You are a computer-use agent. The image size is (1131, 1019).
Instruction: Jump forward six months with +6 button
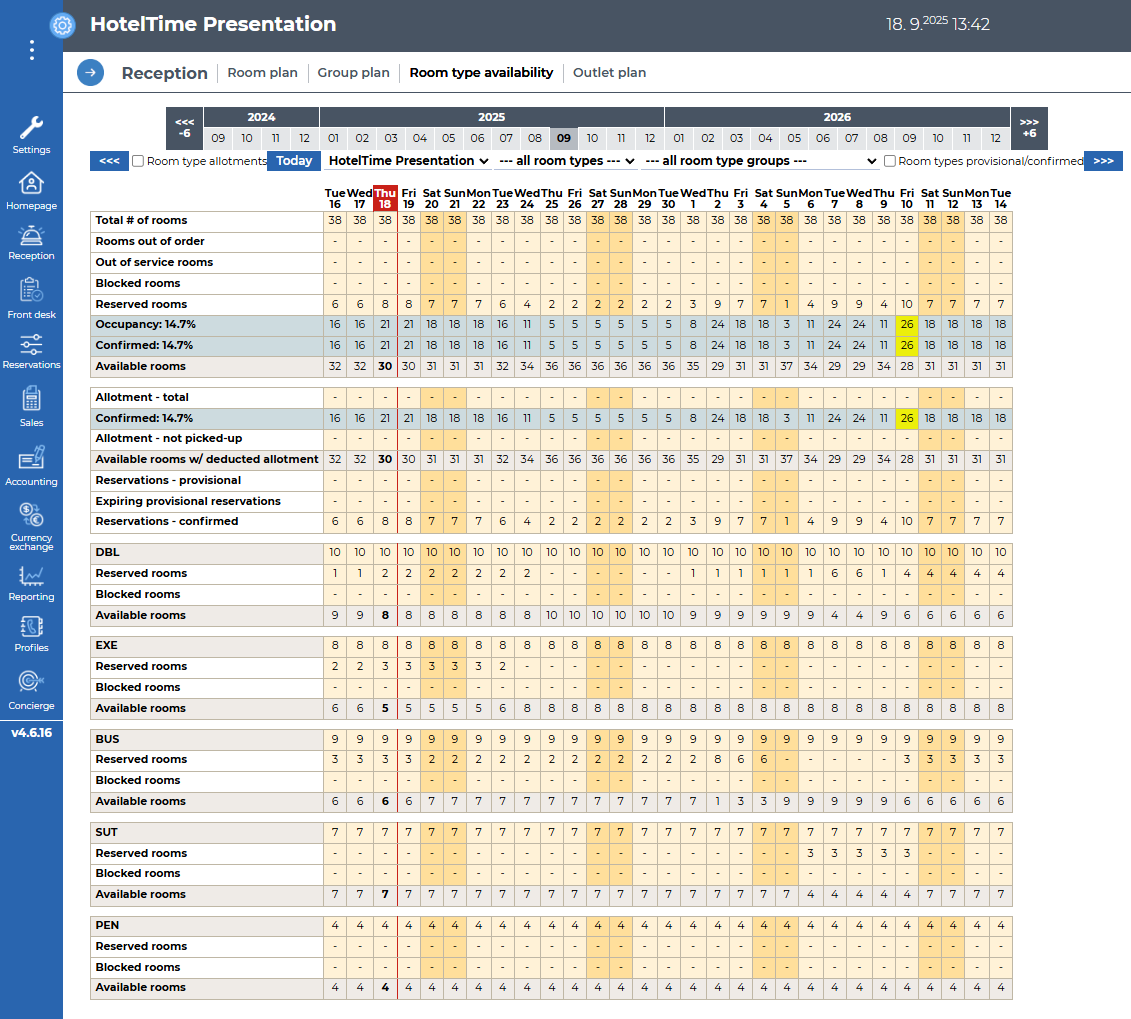1029,128
